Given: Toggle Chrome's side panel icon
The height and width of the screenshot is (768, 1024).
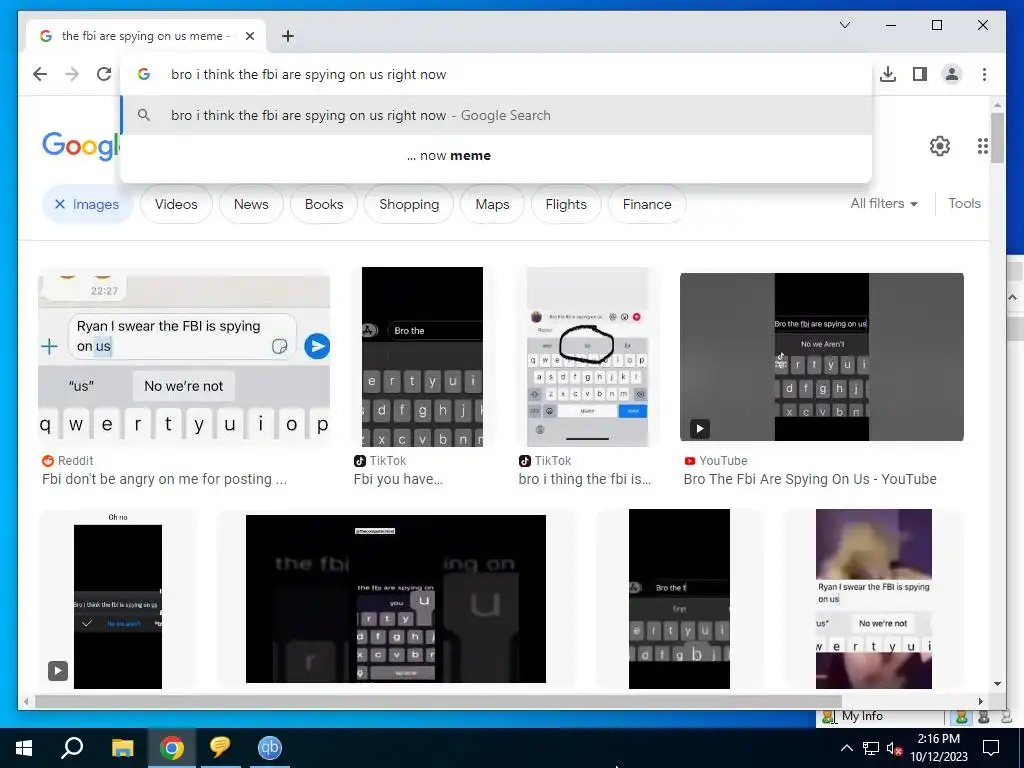Looking at the screenshot, I should click(x=920, y=74).
